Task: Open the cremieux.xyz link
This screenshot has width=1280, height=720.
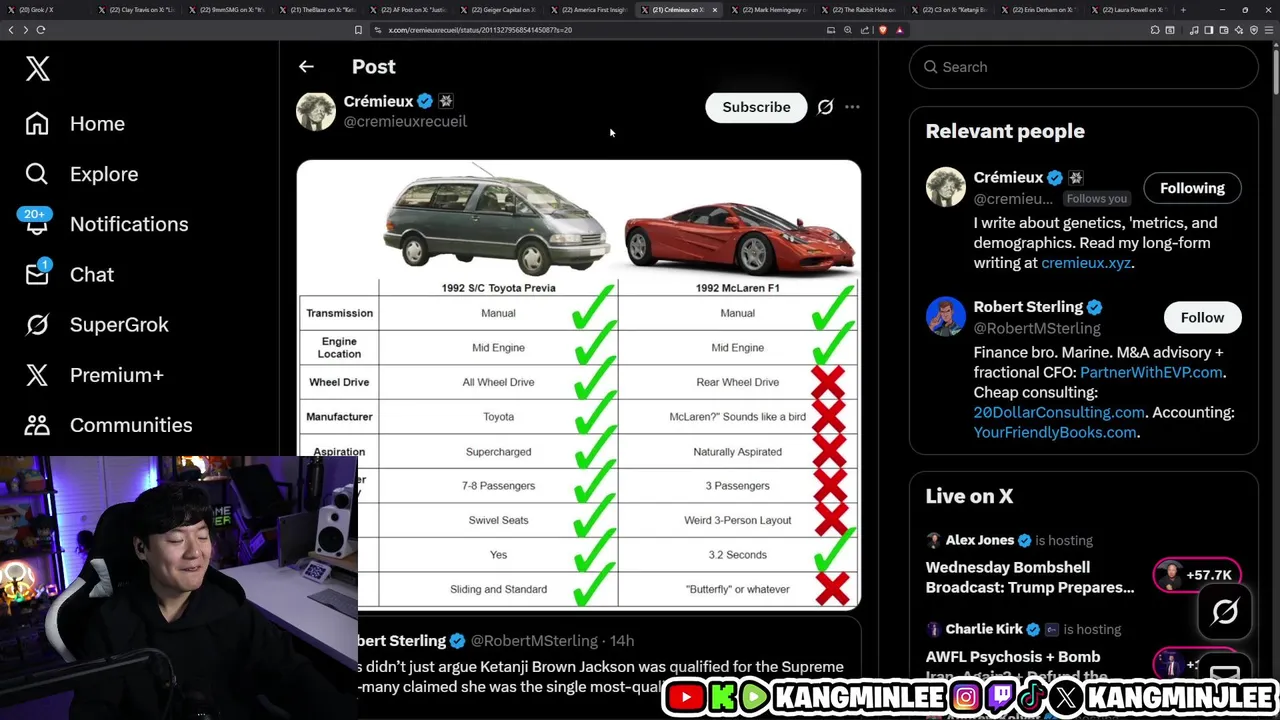Action: [x=1086, y=263]
